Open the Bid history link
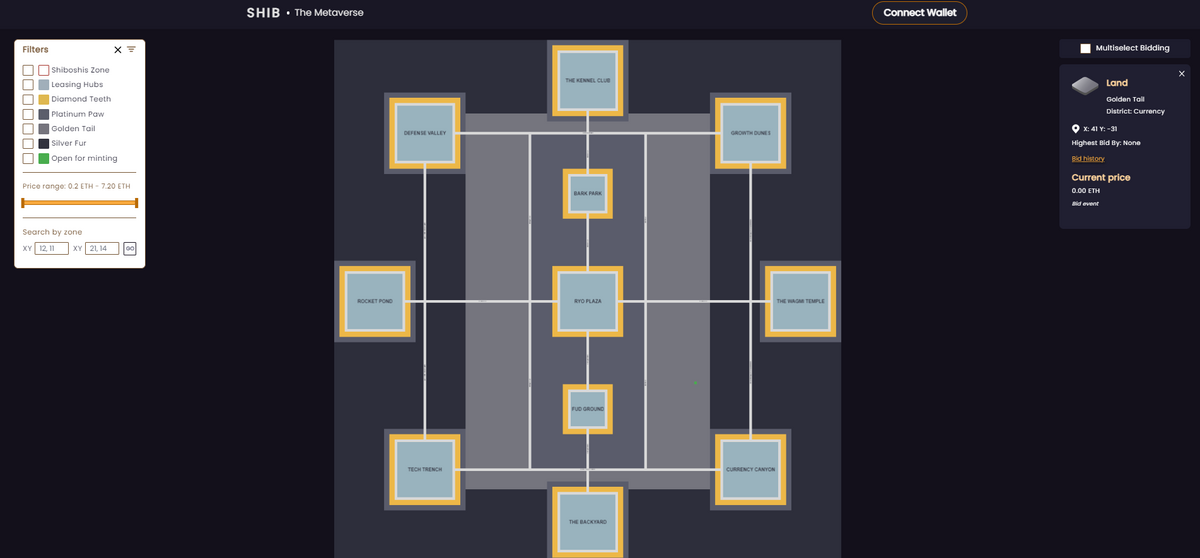 point(1088,159)
